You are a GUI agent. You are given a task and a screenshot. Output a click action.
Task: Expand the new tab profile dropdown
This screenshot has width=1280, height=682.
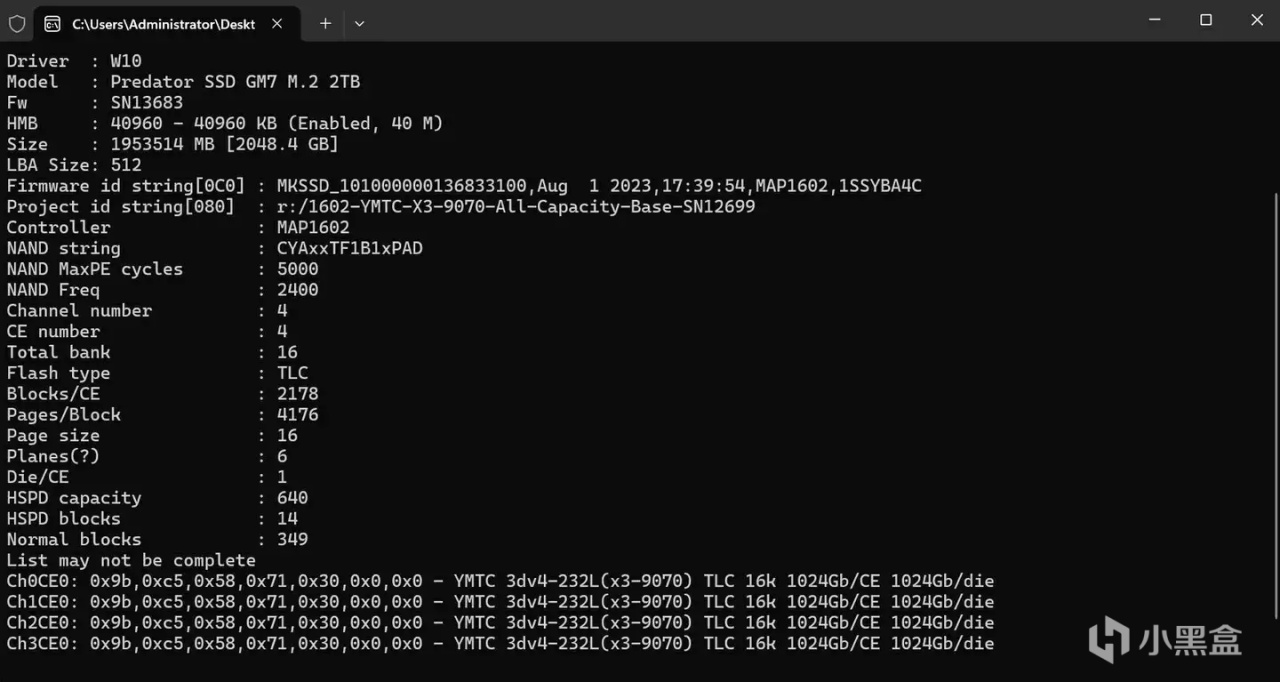point(359,23)
